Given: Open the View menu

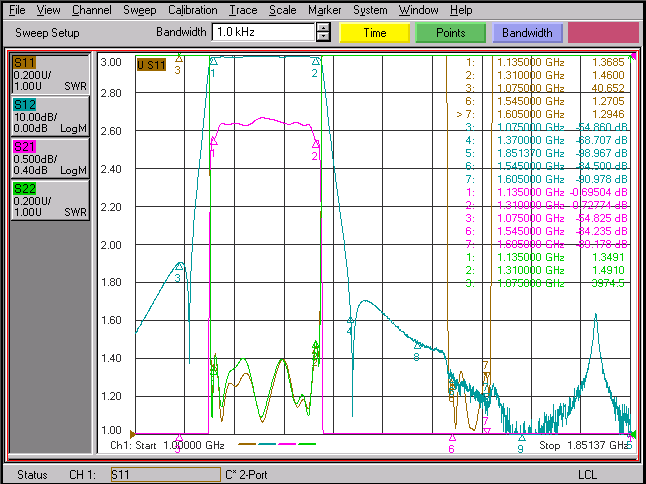Looking at the screenshot, I should click(x=48, y=10).
